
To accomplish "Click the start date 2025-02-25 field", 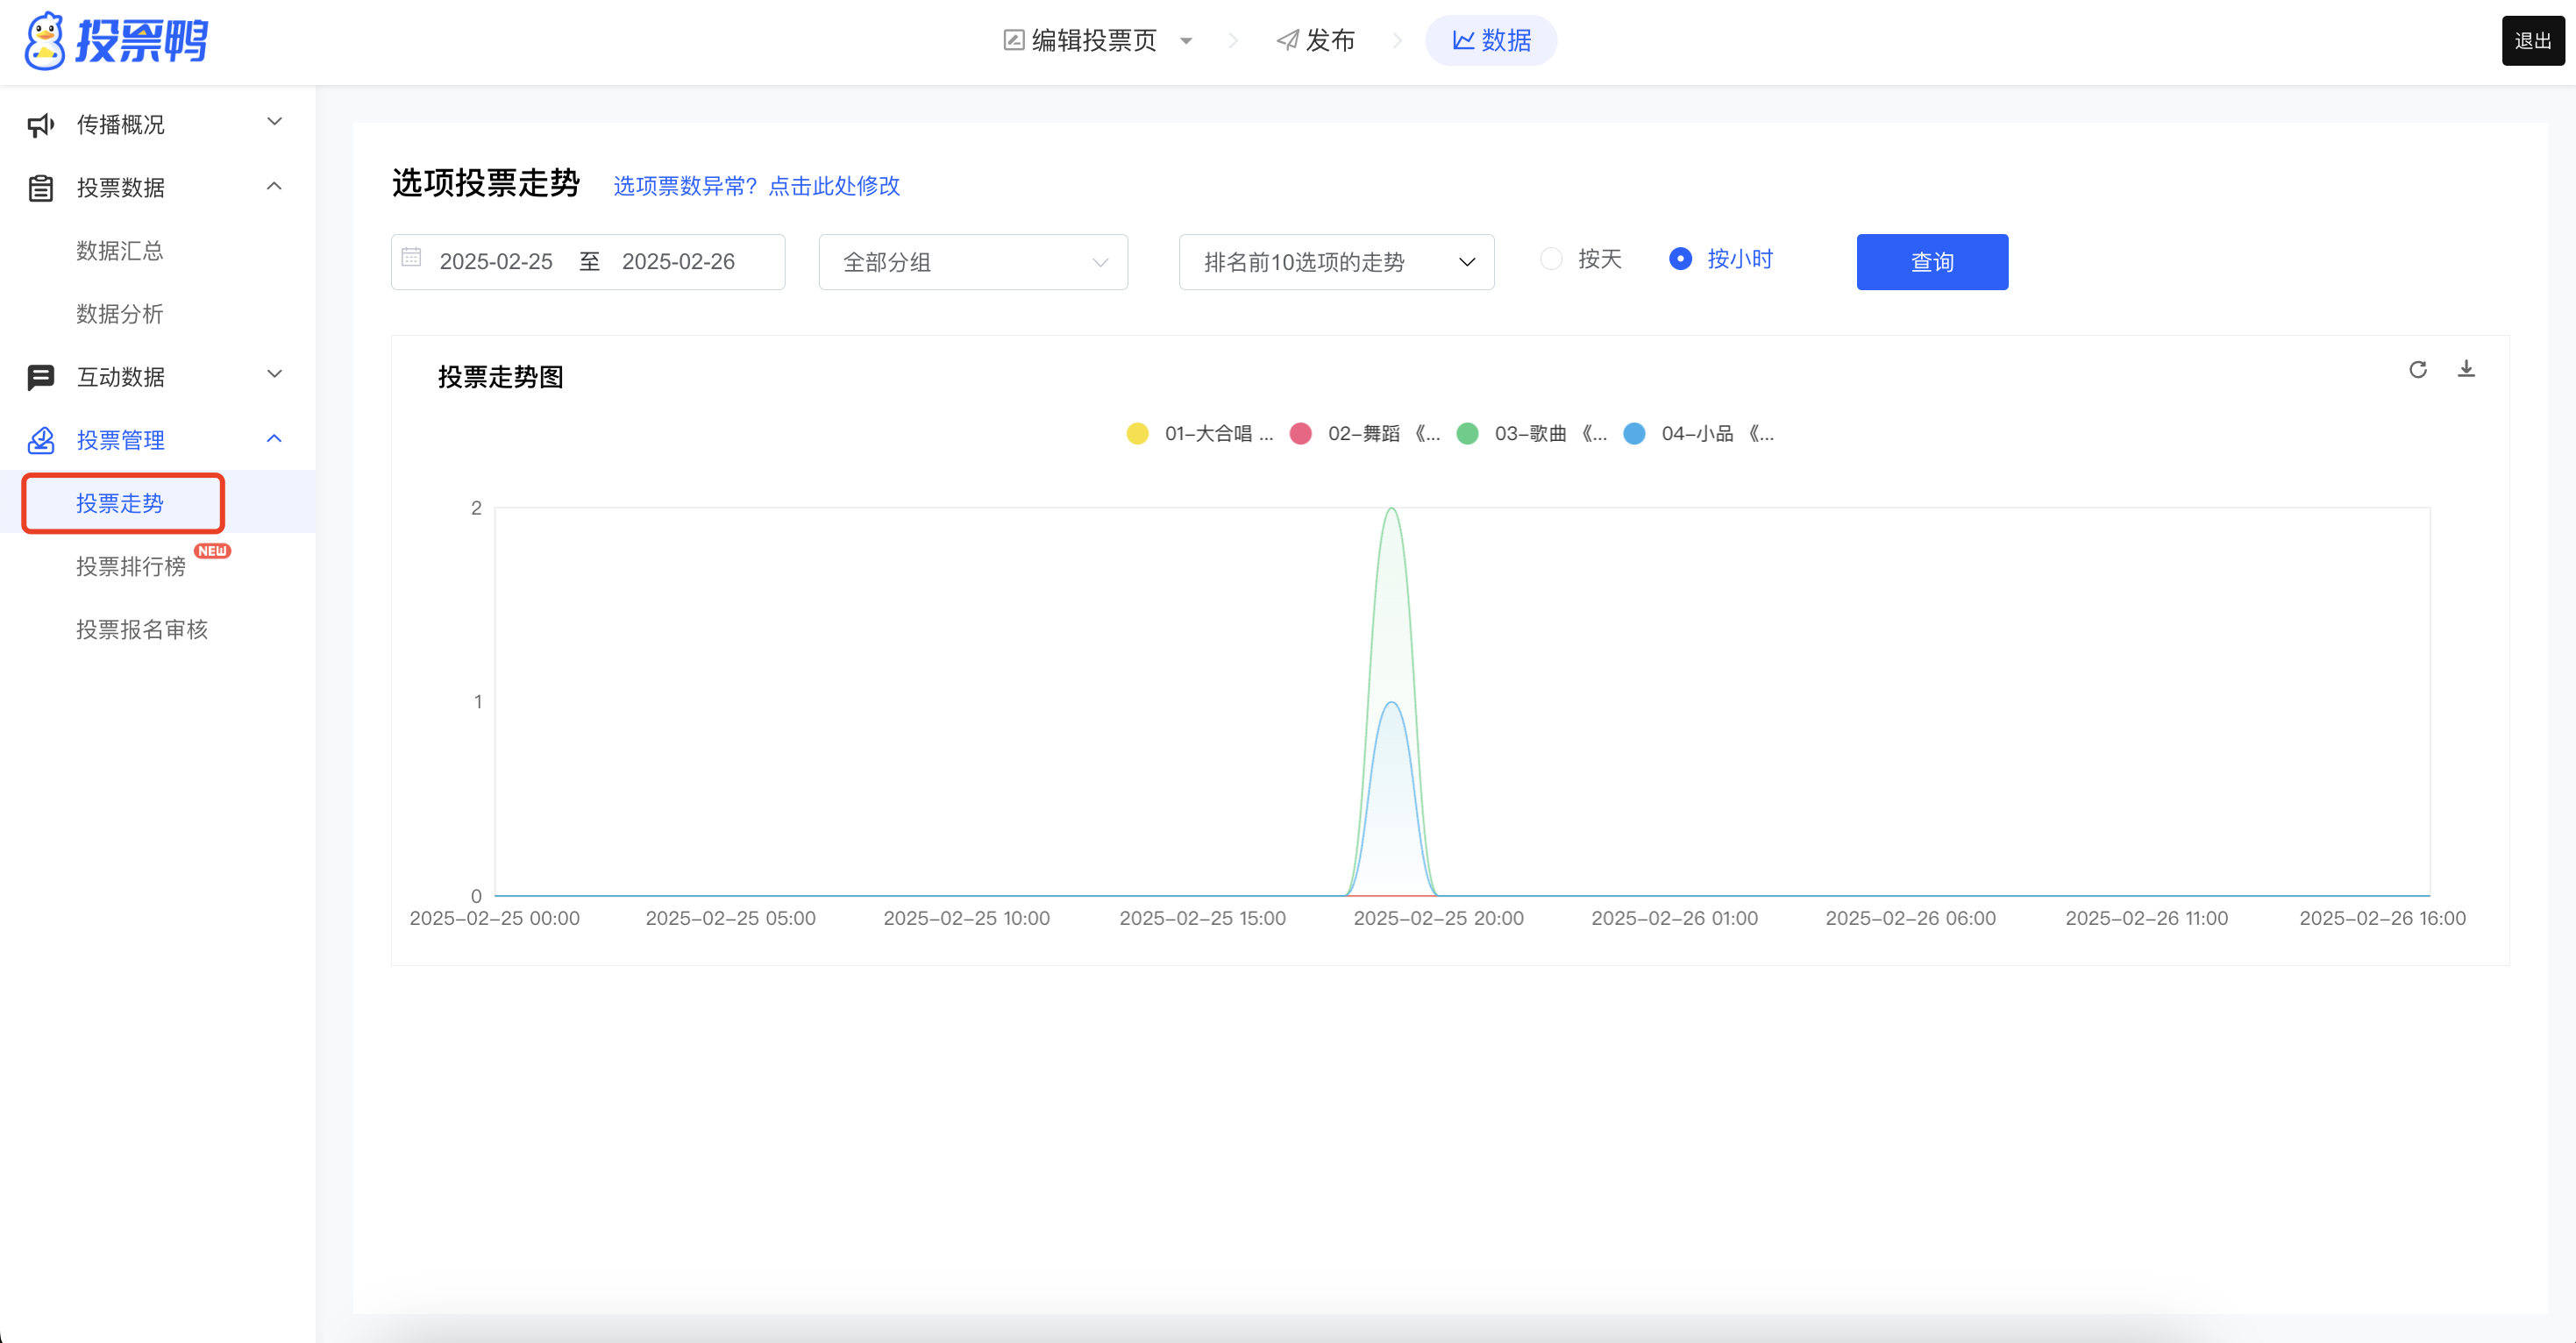I will pos(496,262).
